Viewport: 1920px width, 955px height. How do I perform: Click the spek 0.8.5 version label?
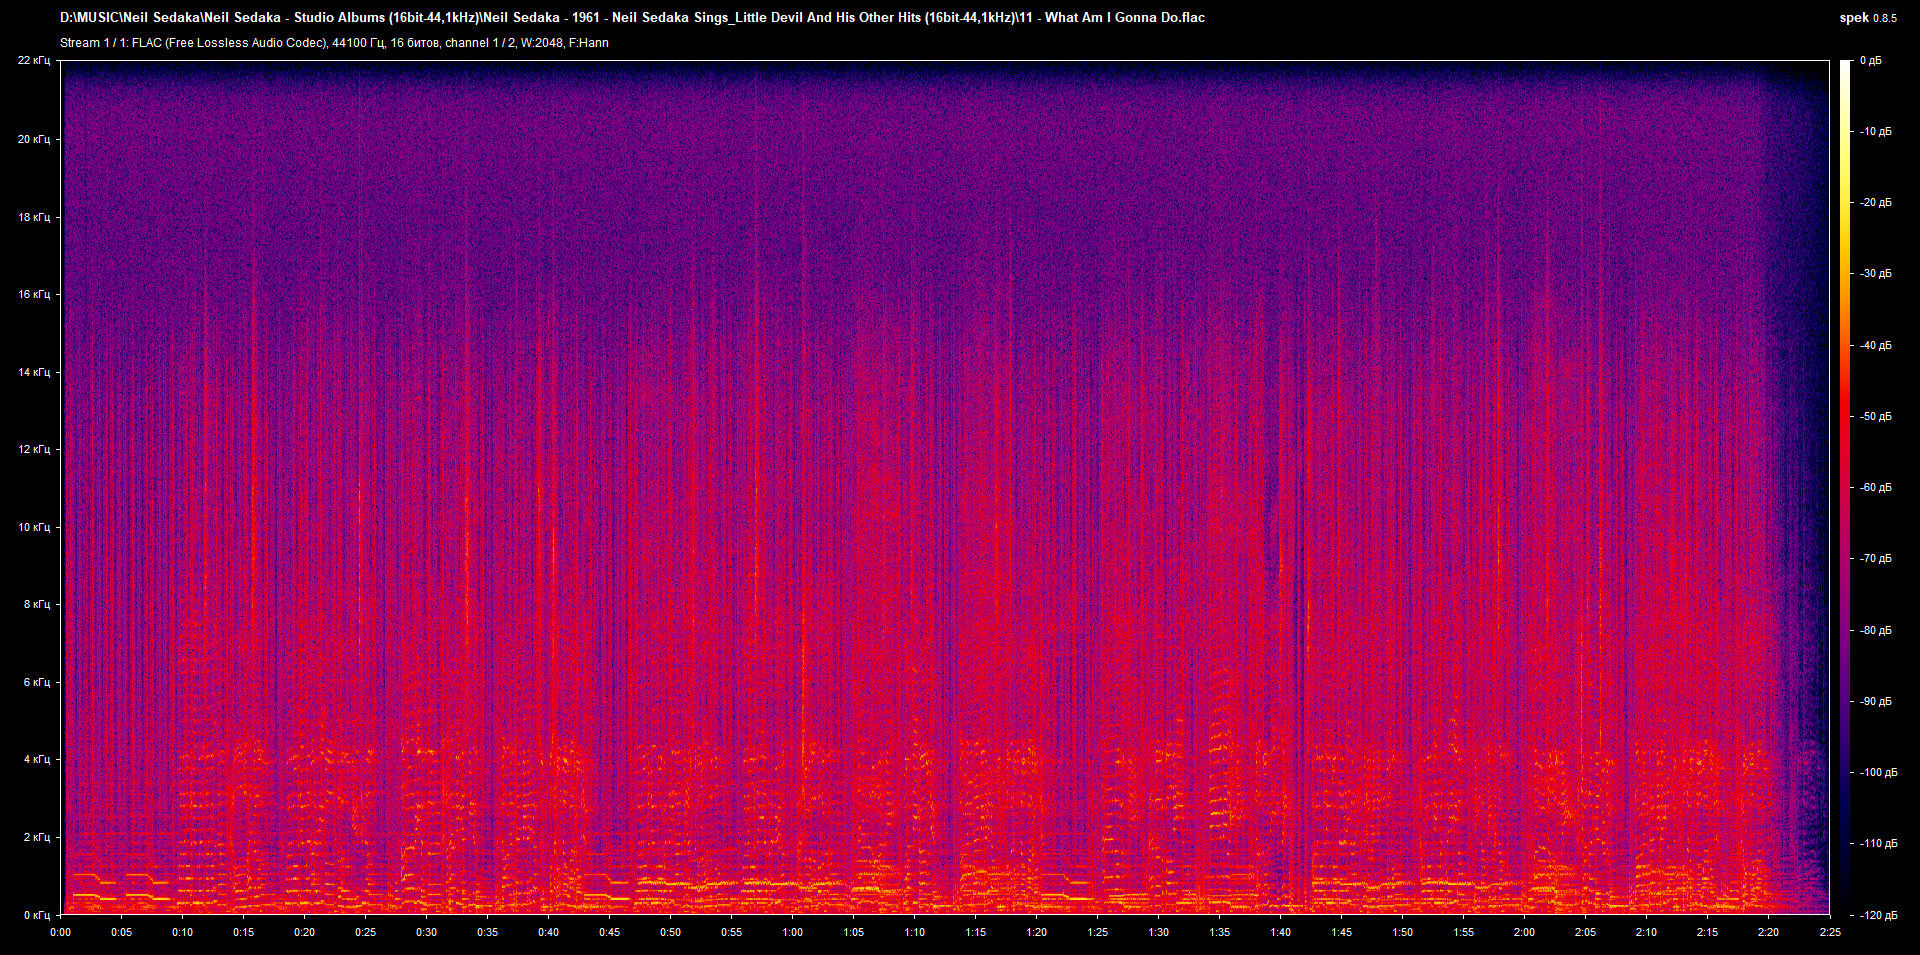coord(1868,18)
